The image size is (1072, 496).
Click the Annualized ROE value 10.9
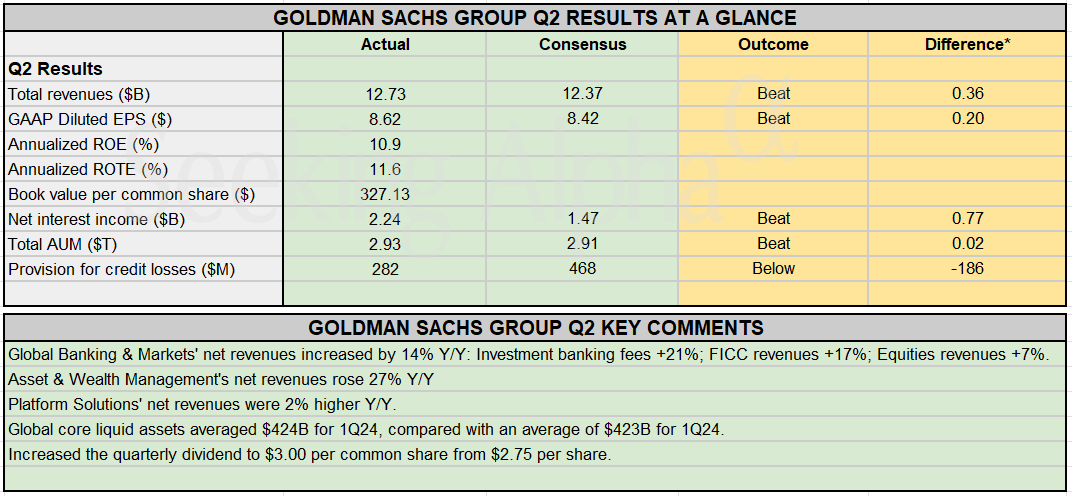[385, 144]
